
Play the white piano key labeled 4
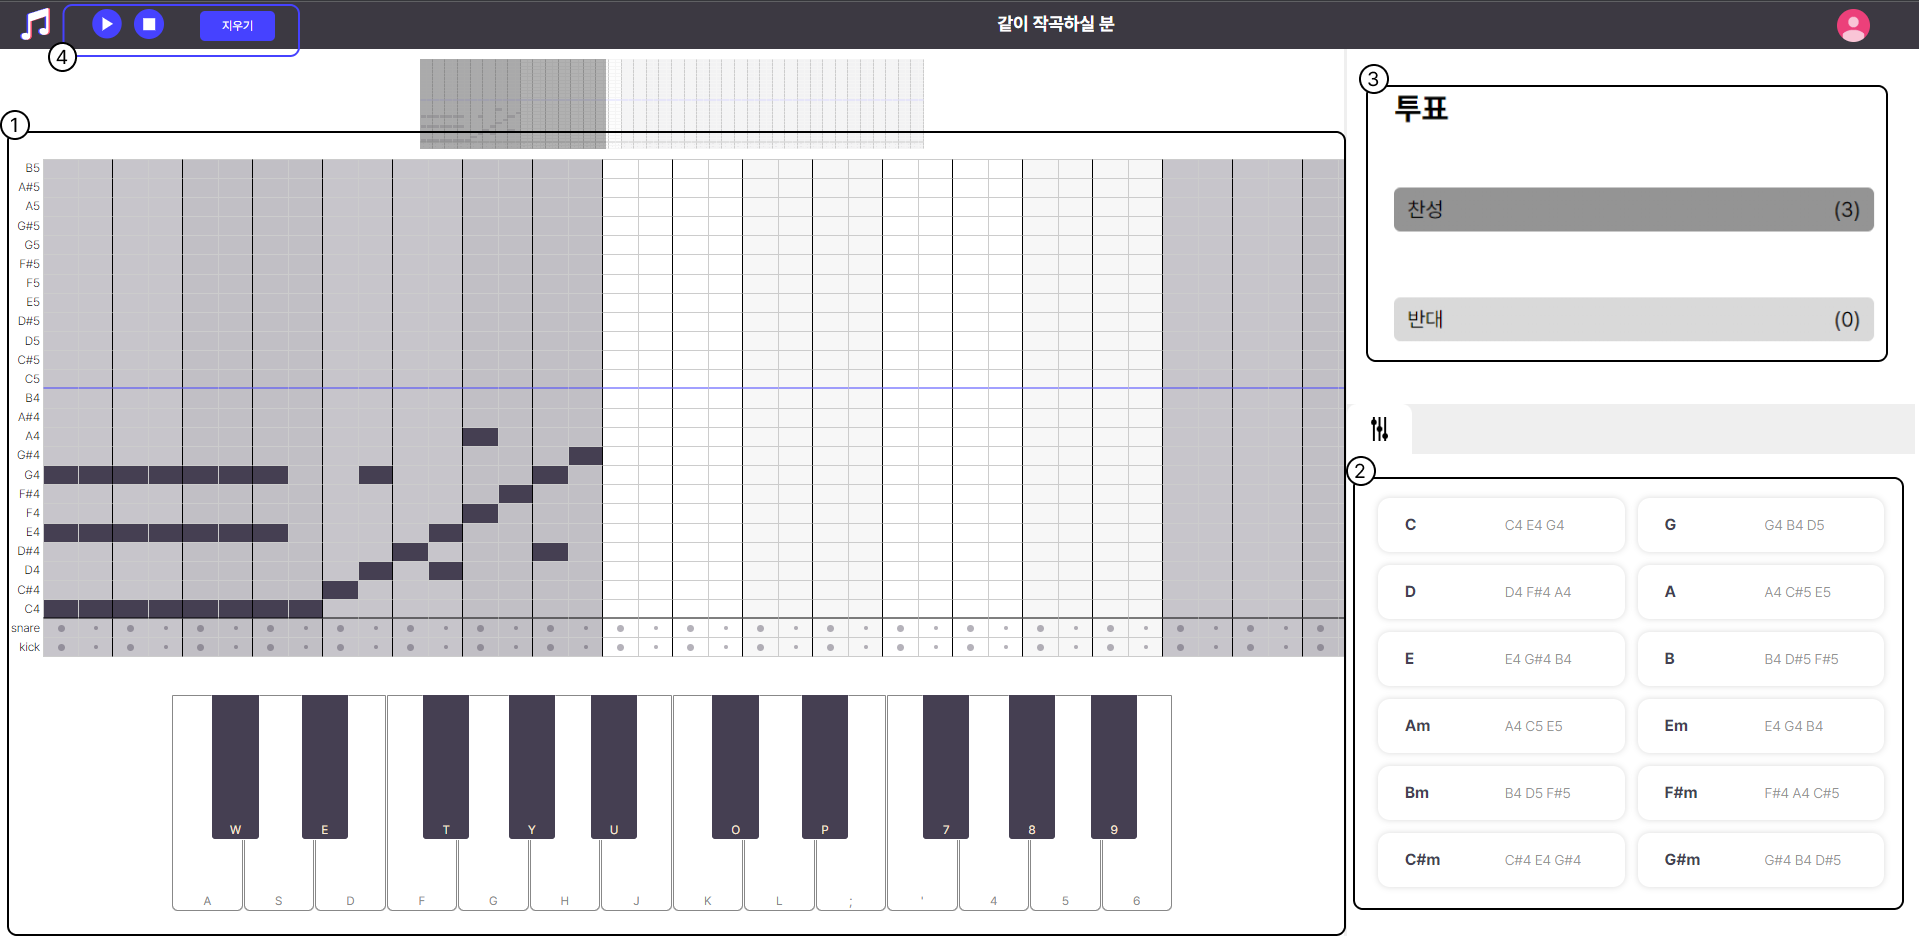point(994,875)
